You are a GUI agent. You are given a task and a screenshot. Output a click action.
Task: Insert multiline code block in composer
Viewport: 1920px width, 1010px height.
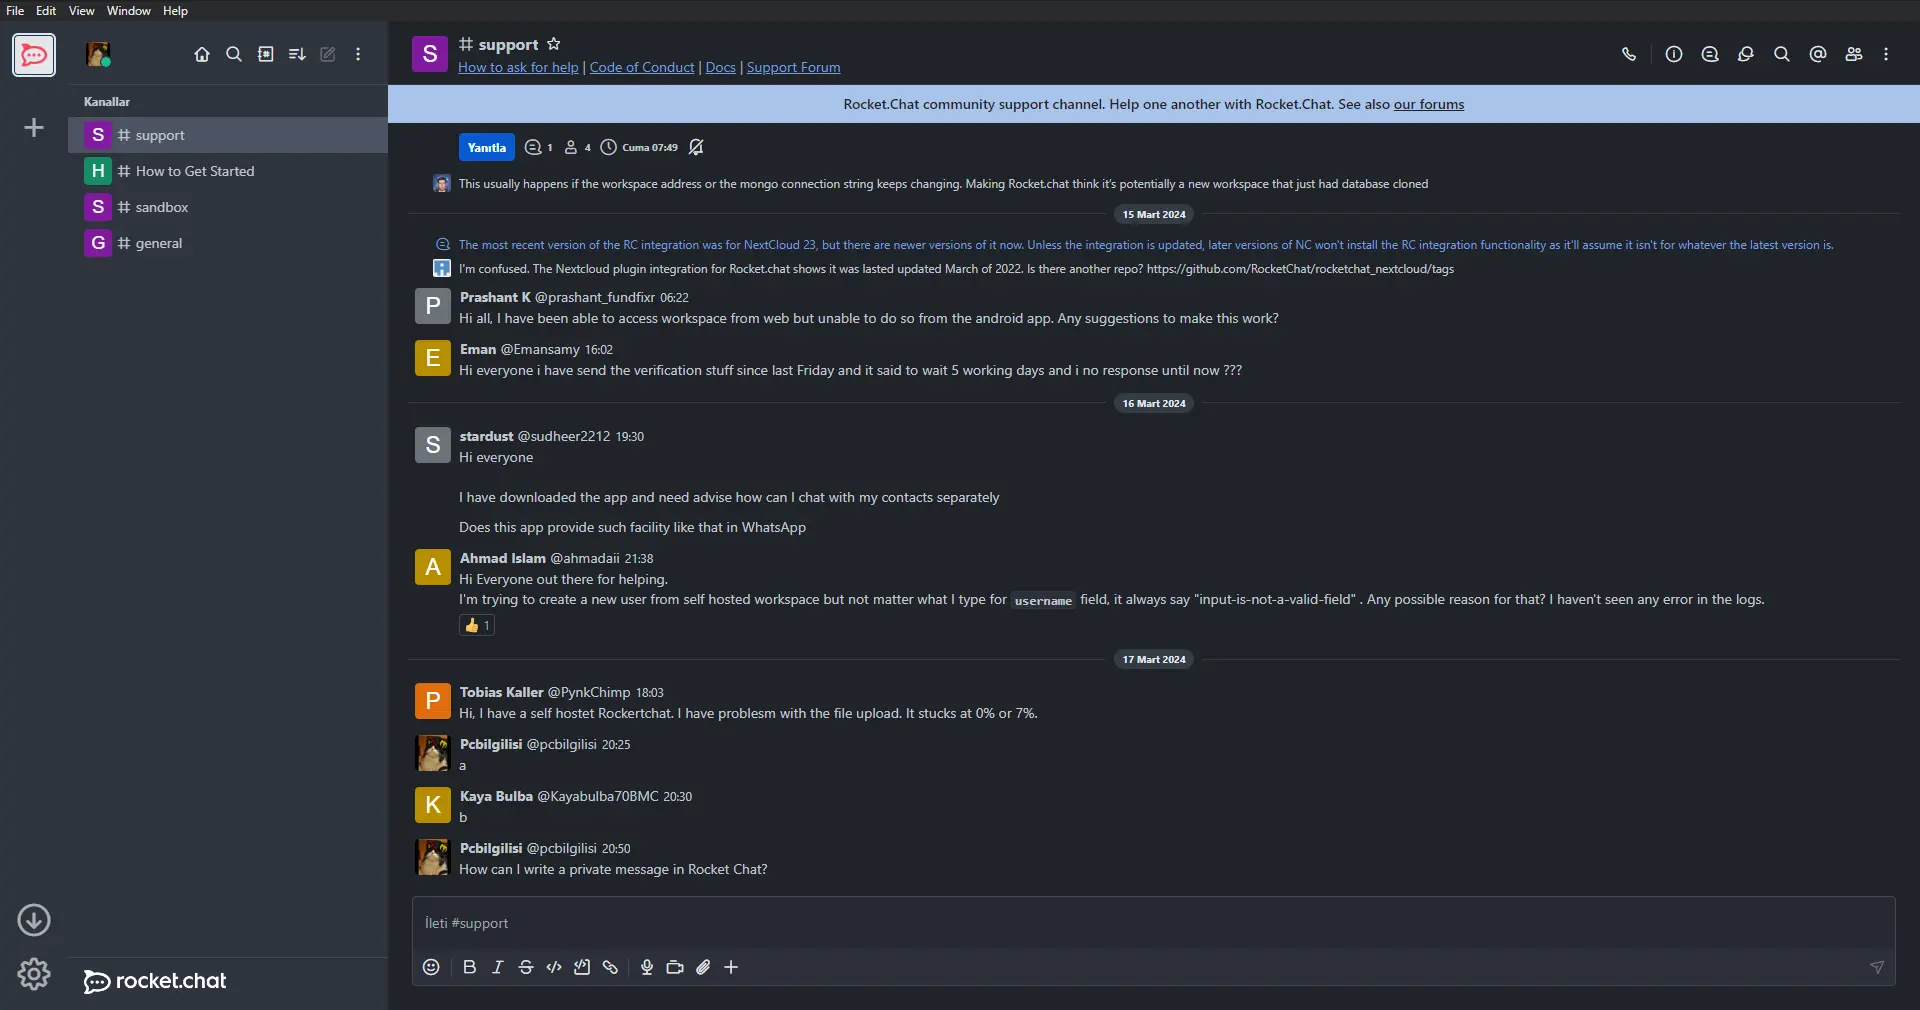[x=582, y=967]
